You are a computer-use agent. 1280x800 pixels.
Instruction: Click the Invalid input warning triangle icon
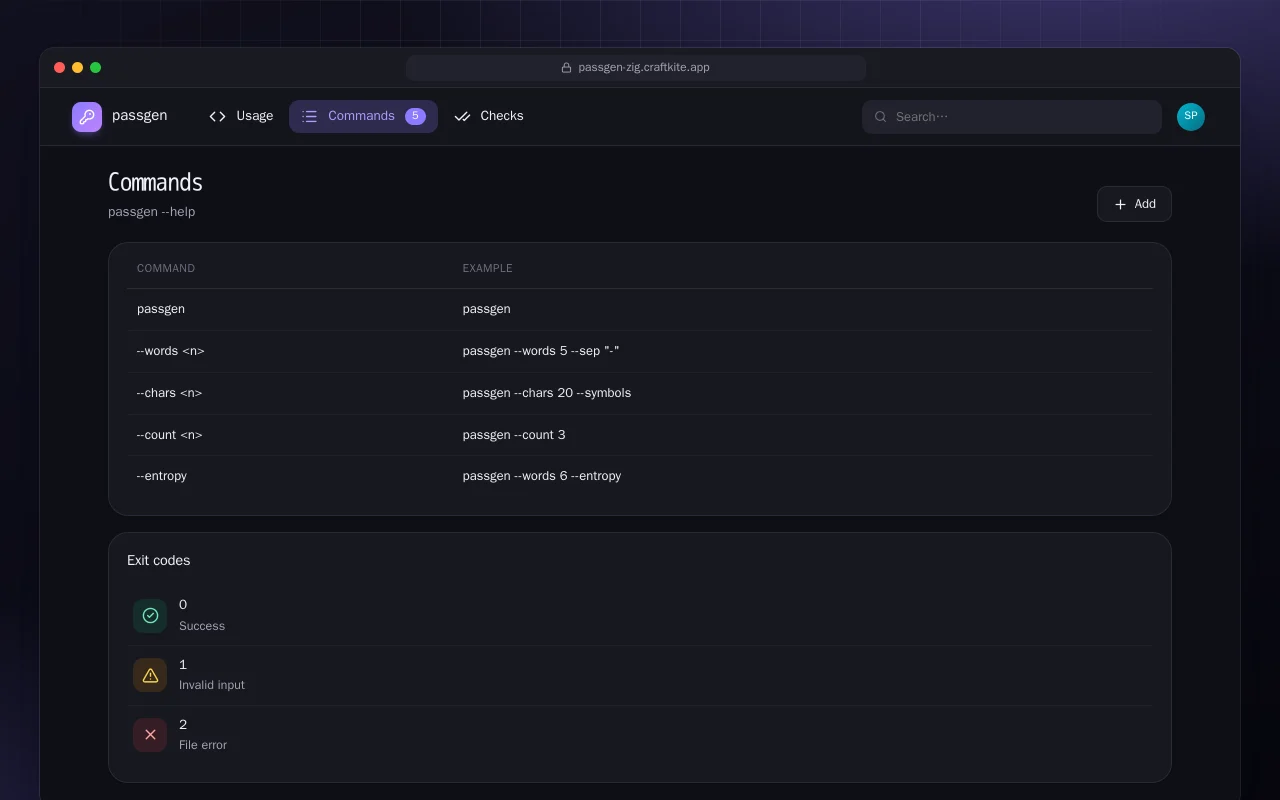(x=150, y=676)
